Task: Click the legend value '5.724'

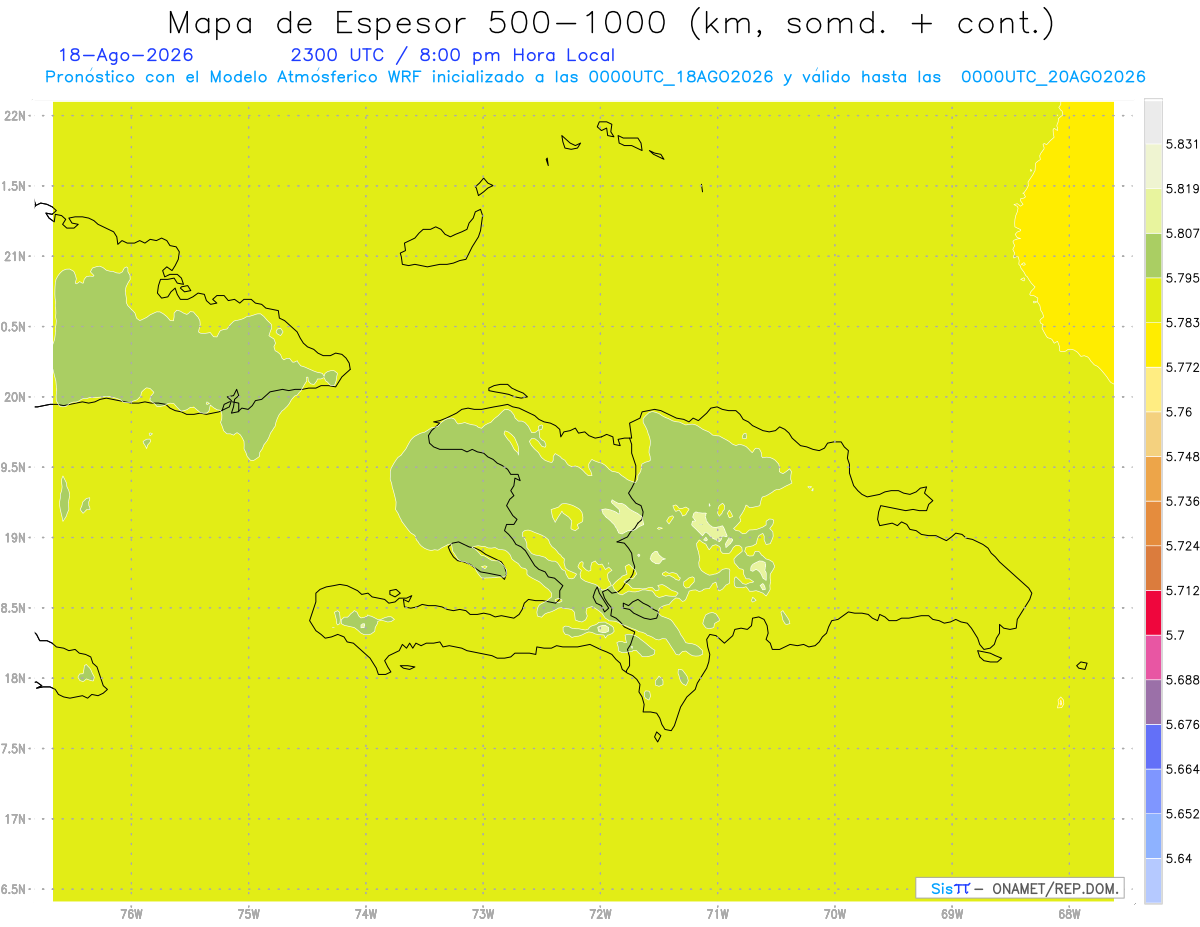Action: [x=1184, y=546]
